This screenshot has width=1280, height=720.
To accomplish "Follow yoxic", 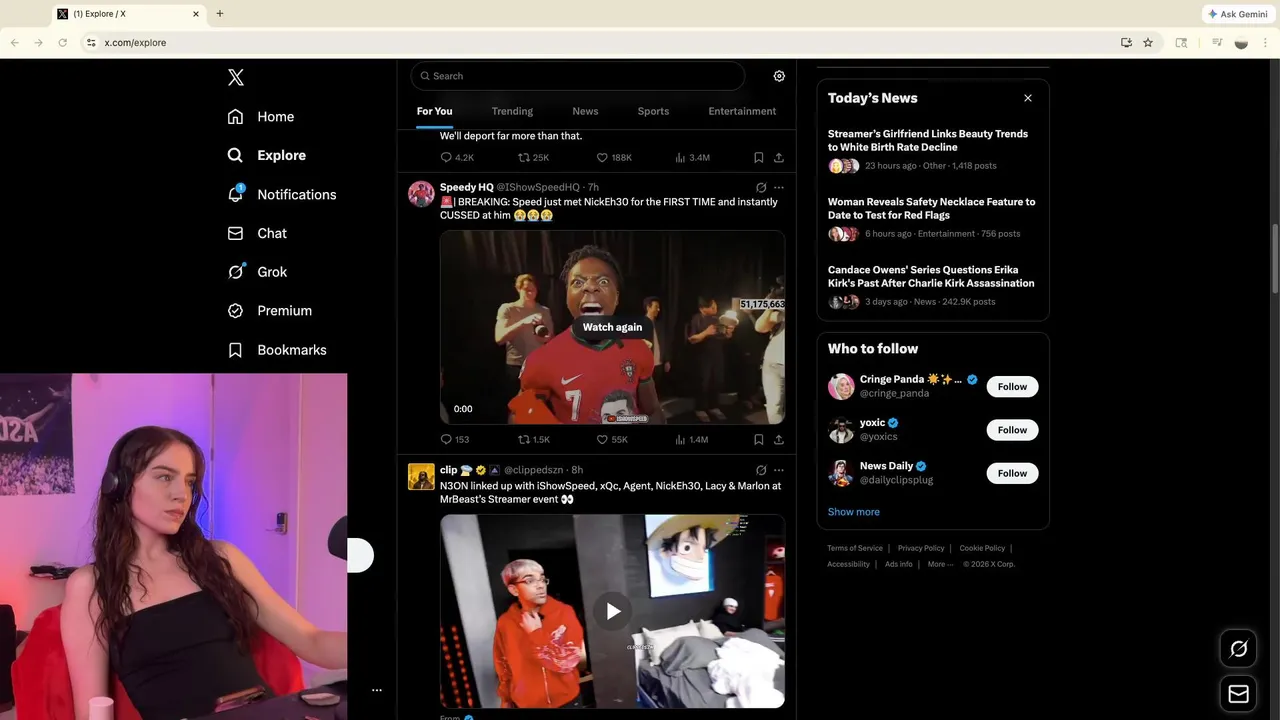I will pyautogui.click(x=1012, y=430).
